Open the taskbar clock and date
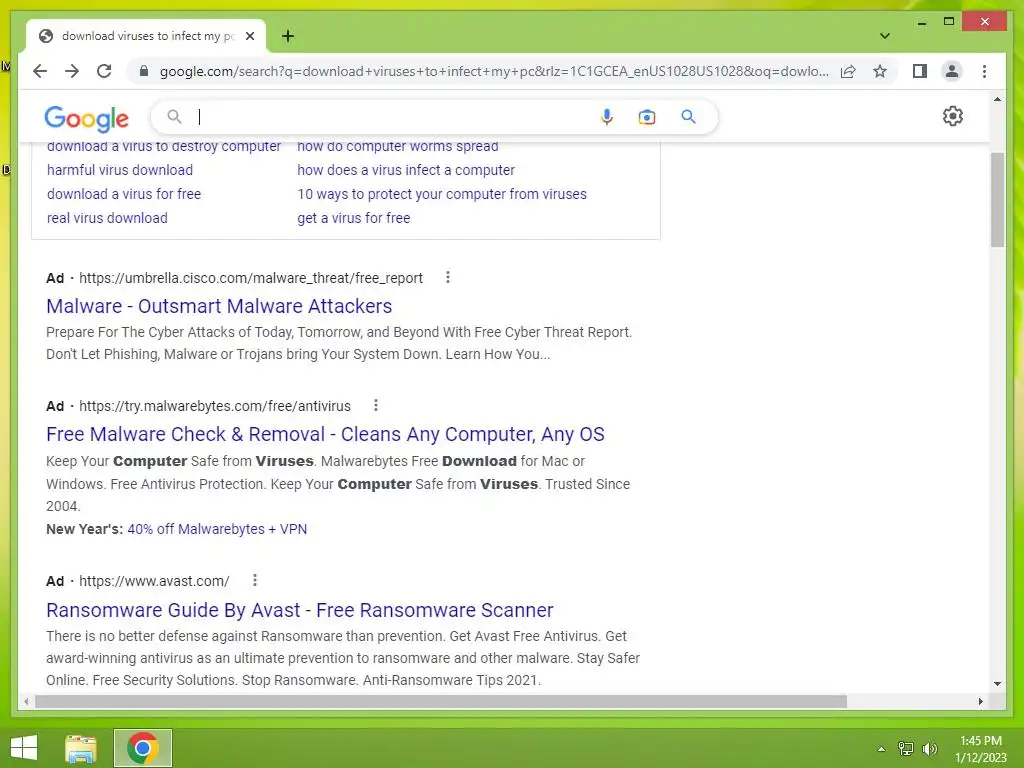 coord(981,749)
